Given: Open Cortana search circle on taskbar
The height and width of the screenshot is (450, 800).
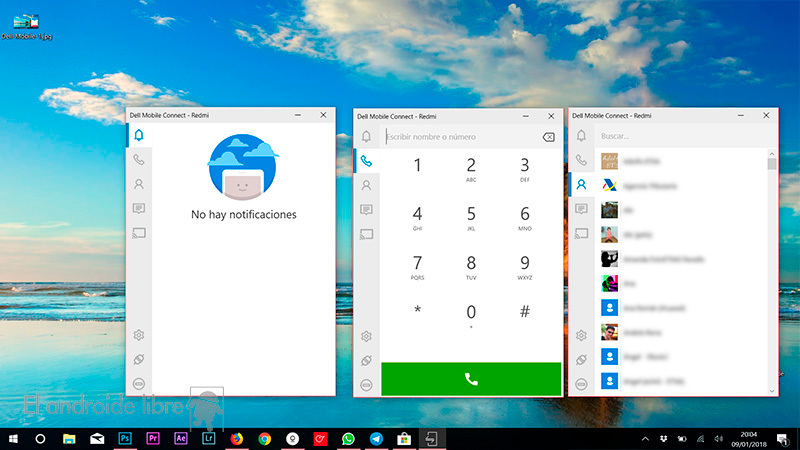Looking at the screenshot, I should coord(40,439).
